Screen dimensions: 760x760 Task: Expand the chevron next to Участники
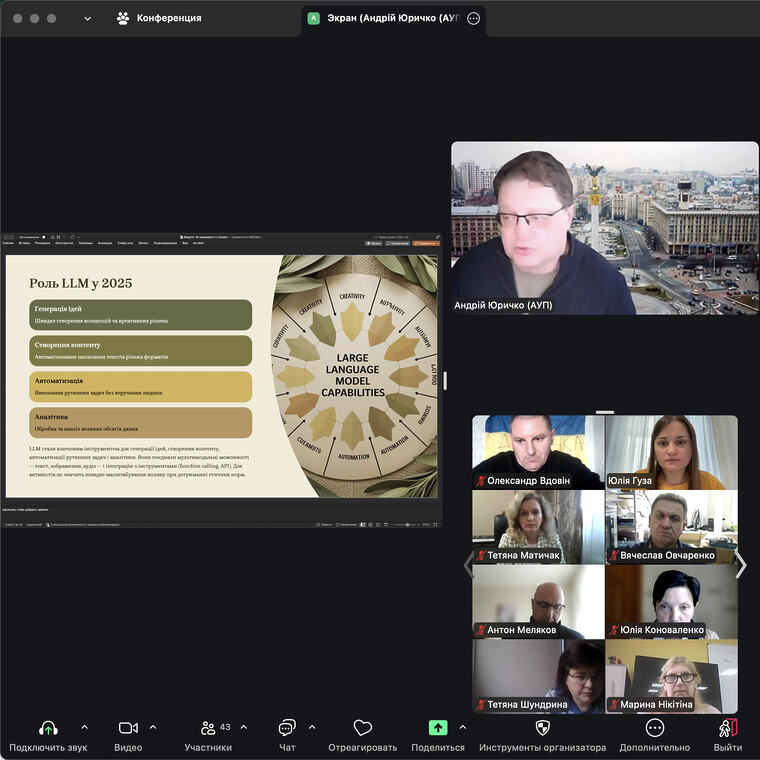tap(244, 727)
